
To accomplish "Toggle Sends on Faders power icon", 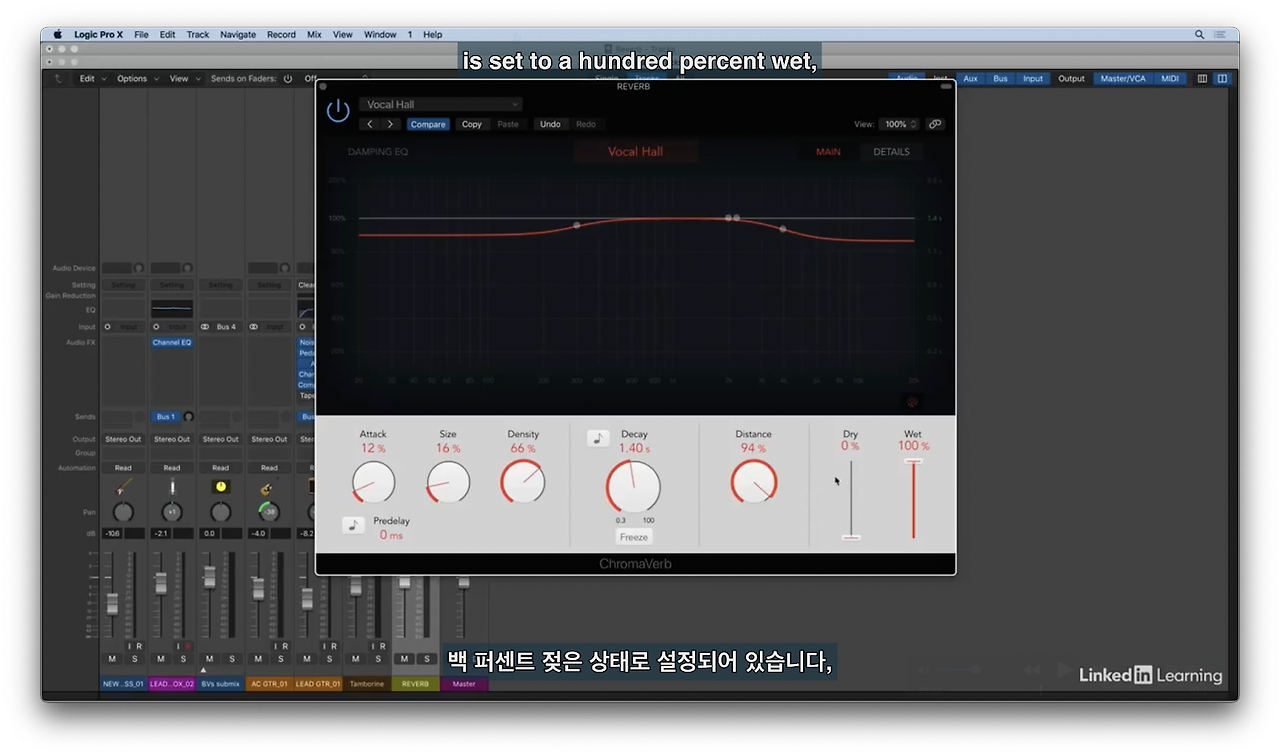I will [x=288, y=79].
